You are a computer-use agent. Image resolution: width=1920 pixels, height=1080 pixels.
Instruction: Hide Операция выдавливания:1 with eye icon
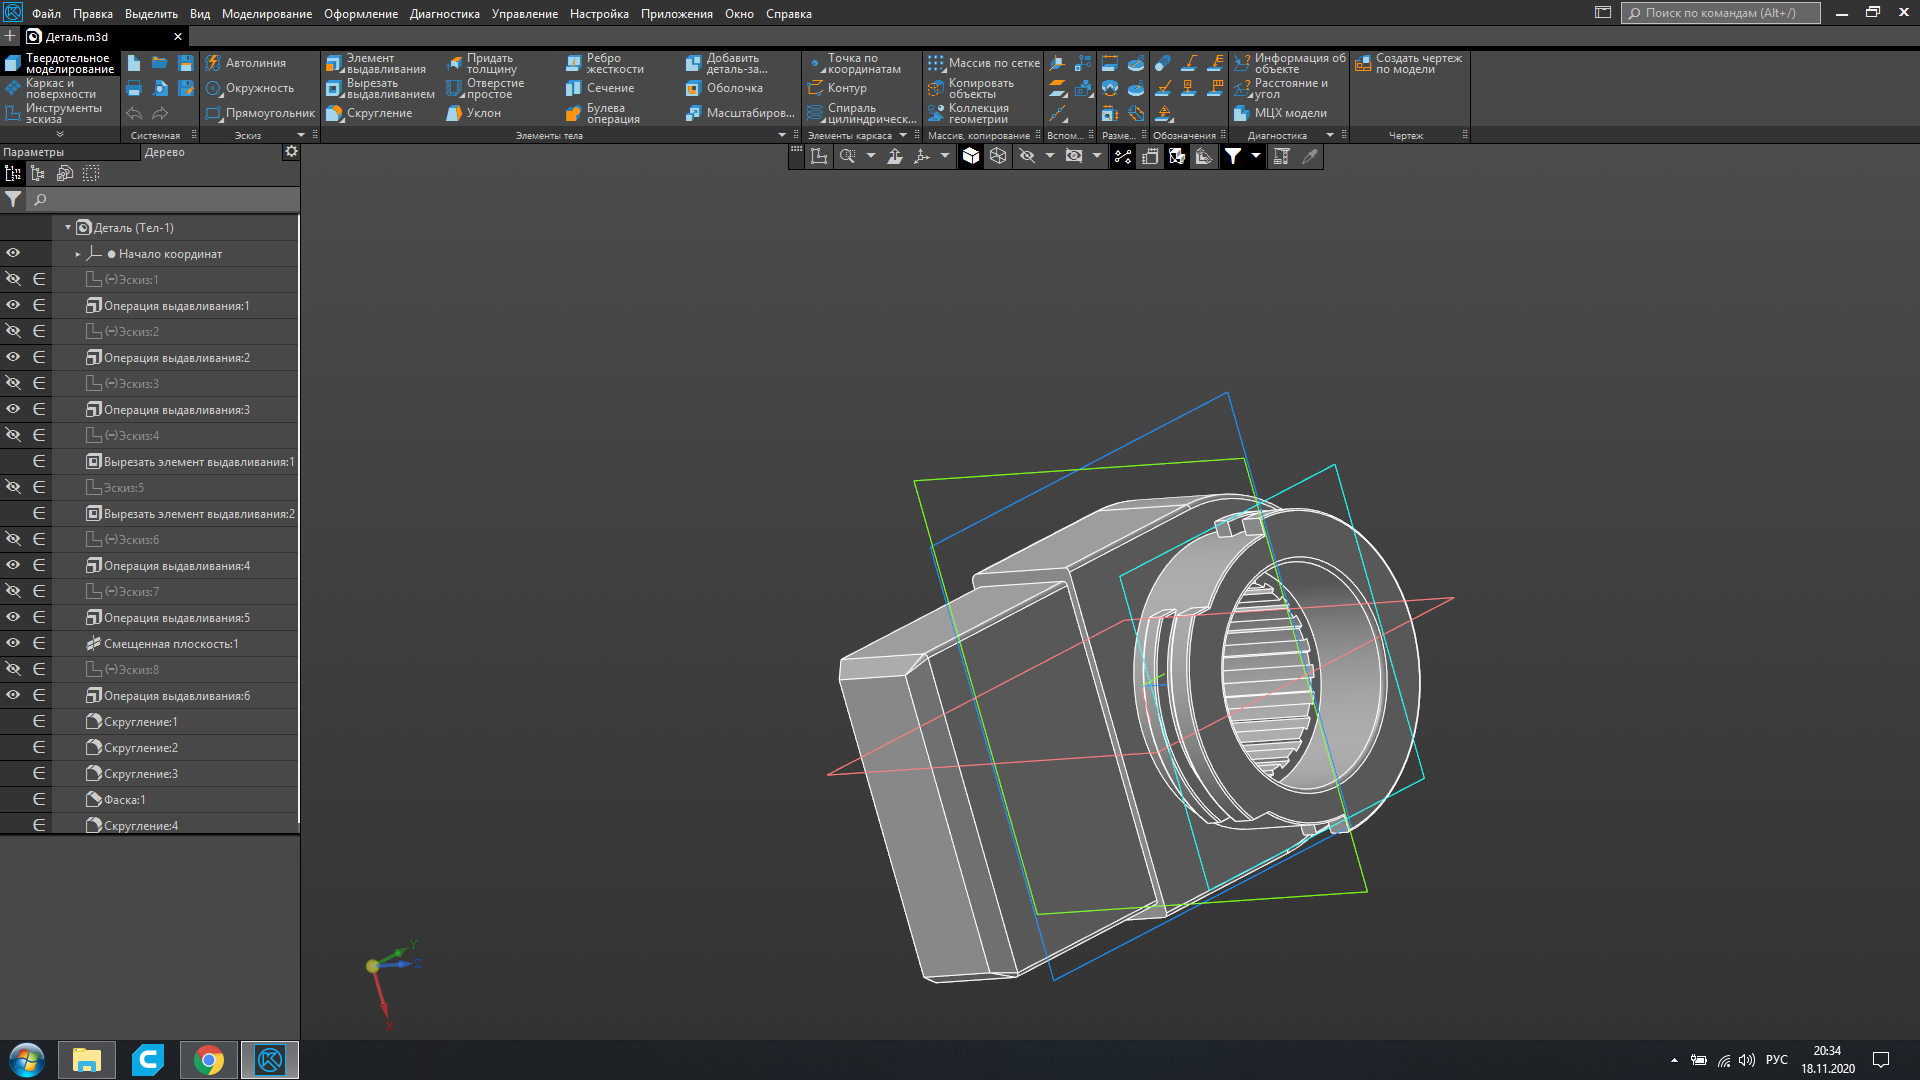pos(13,305)
